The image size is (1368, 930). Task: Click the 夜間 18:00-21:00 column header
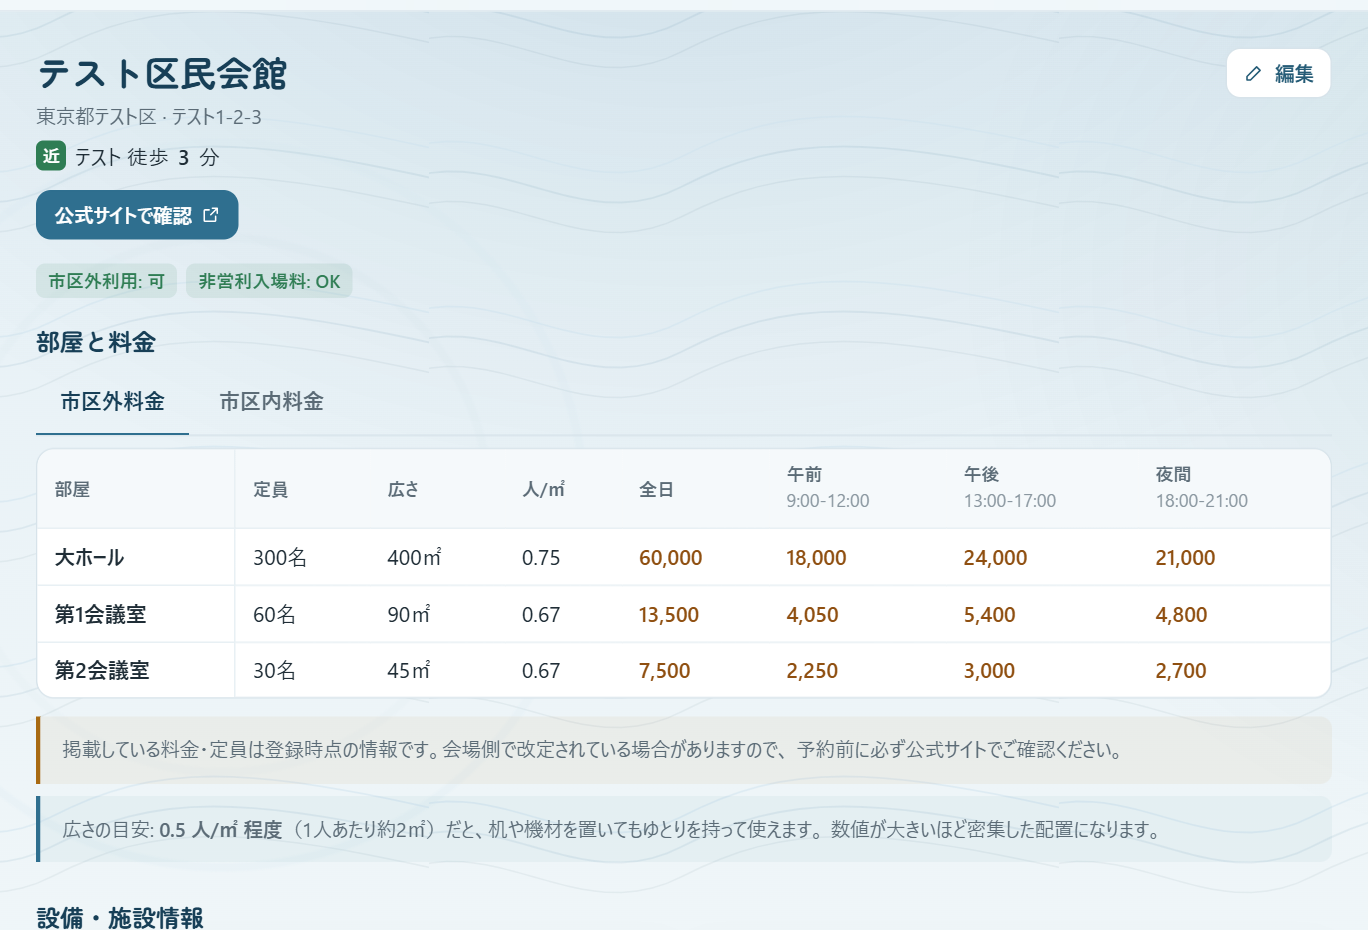[1202, 487]
